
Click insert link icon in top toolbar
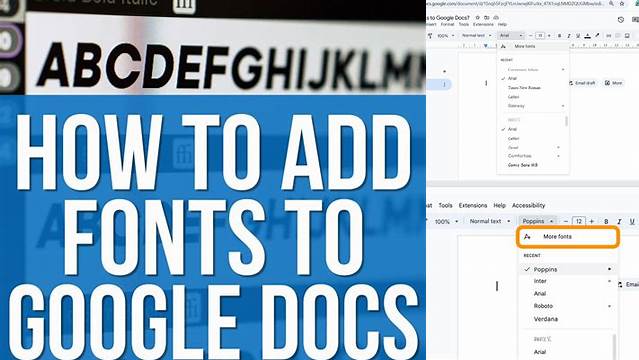coord(609,36)
